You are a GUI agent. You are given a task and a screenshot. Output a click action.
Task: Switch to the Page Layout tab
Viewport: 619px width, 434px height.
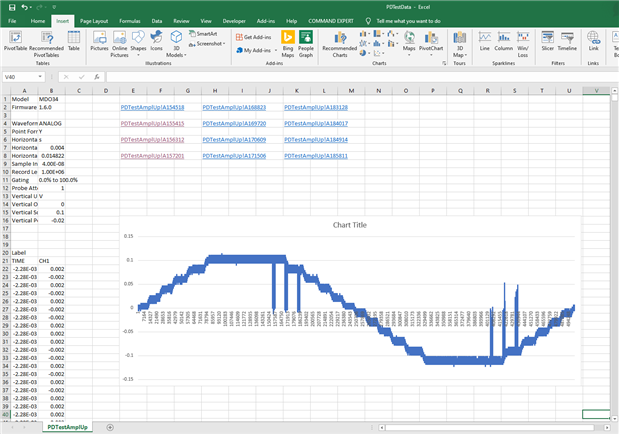(94, 20)
